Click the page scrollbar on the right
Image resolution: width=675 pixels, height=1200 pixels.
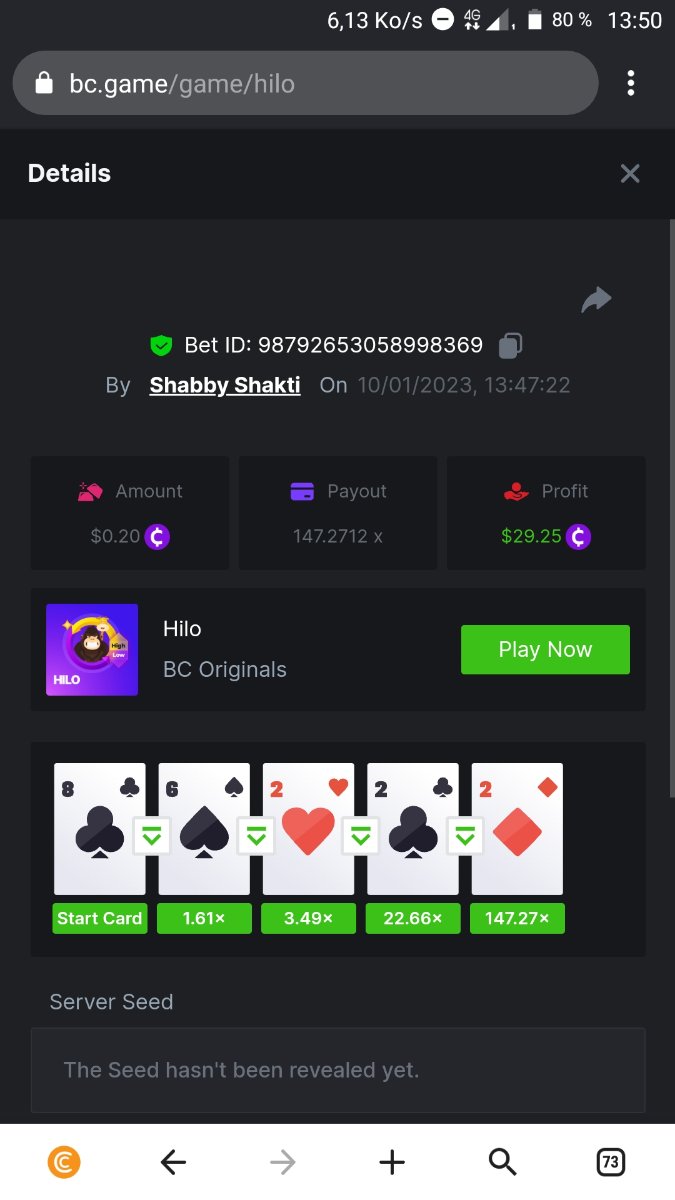point(672,508)
